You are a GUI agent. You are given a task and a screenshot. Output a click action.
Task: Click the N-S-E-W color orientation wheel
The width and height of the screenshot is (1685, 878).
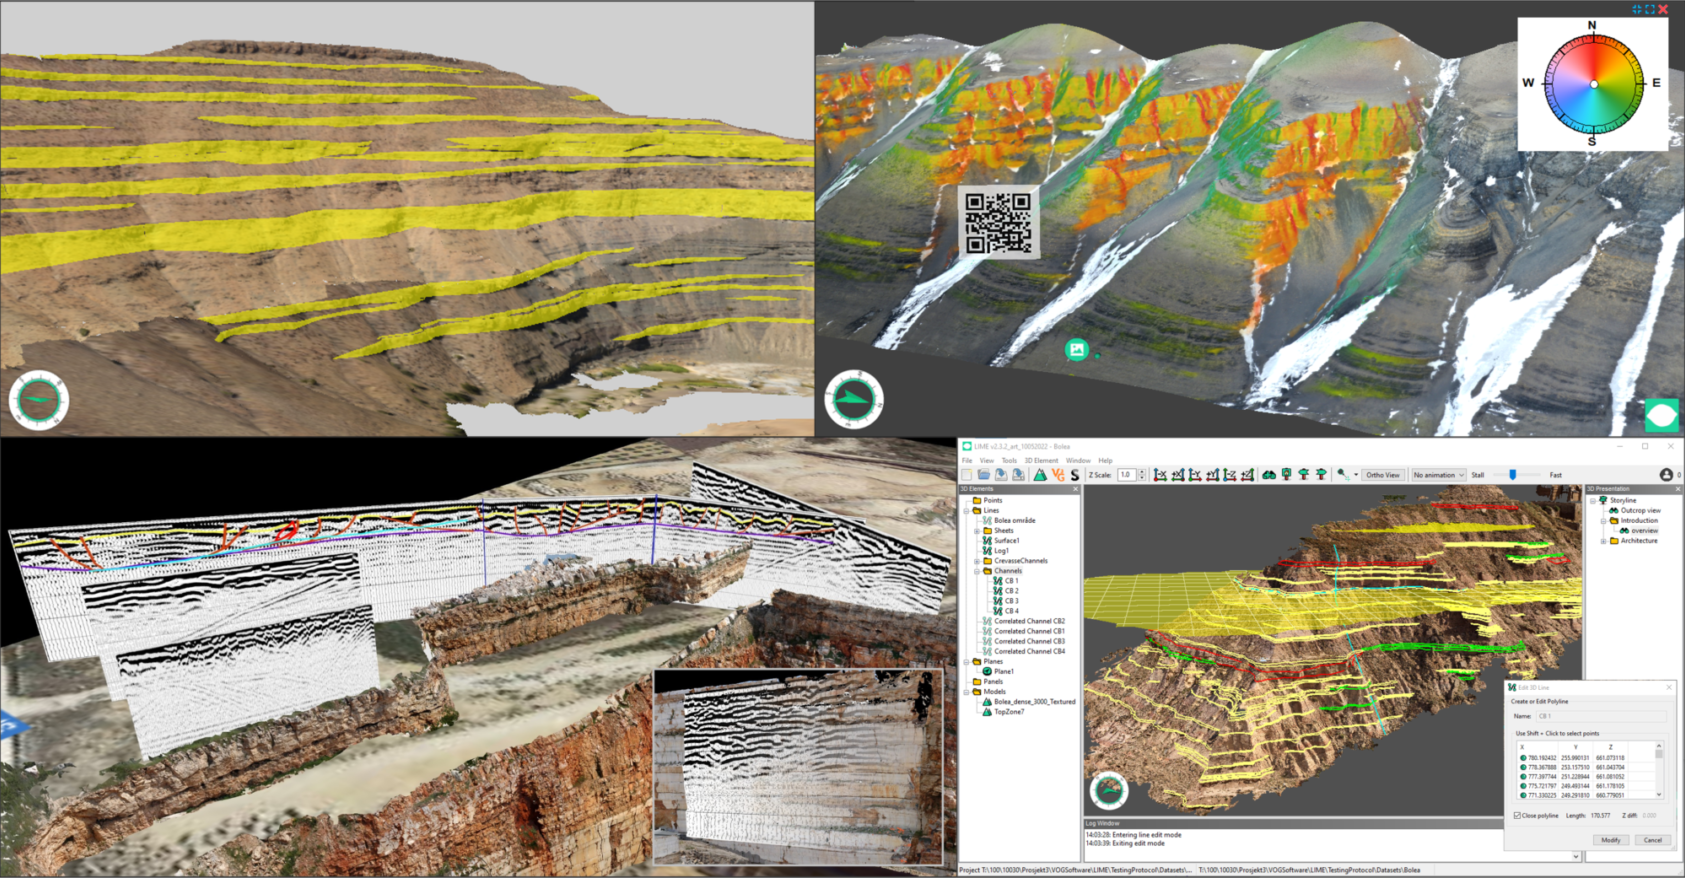(x=1593, y=84)
